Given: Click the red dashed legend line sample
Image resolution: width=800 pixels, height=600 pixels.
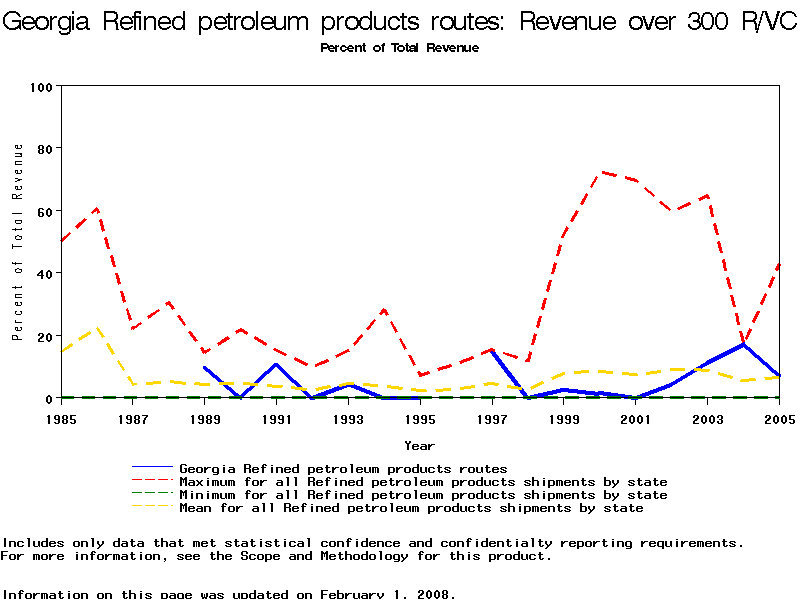Looking at the screenshot, I should pyautogui.click(x=153, y=482).
